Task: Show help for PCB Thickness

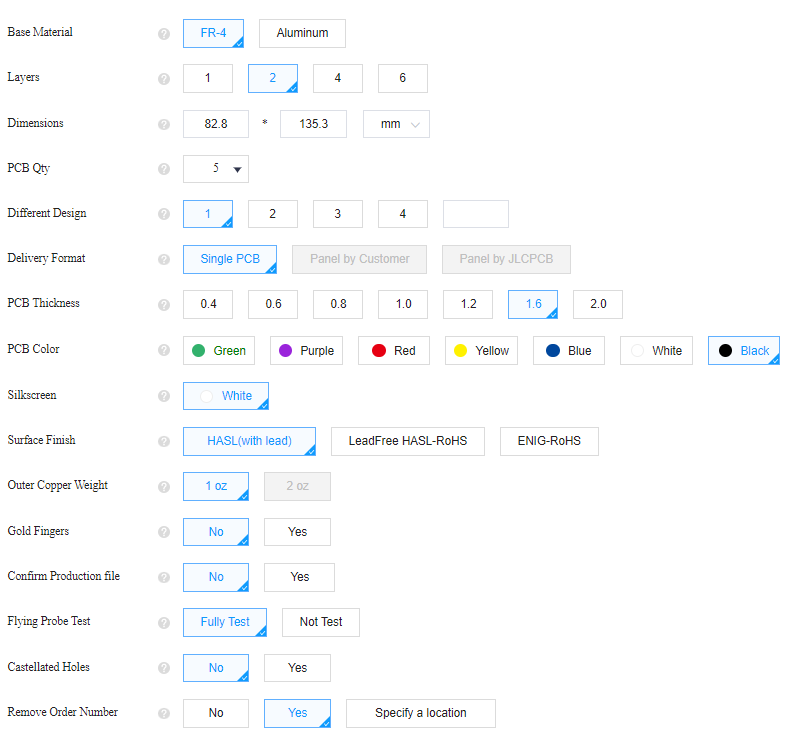Action: (x=163, y=305)
